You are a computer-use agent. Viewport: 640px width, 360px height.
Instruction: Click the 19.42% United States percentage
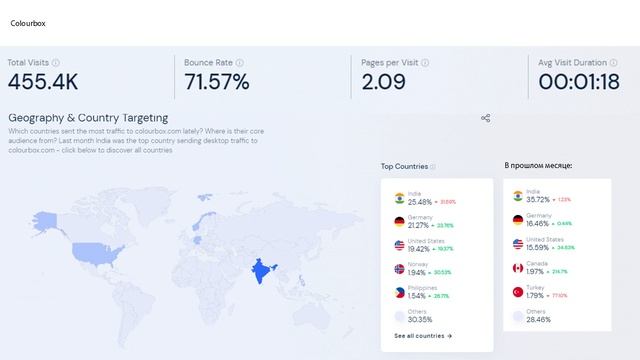(x=419, y=249)
